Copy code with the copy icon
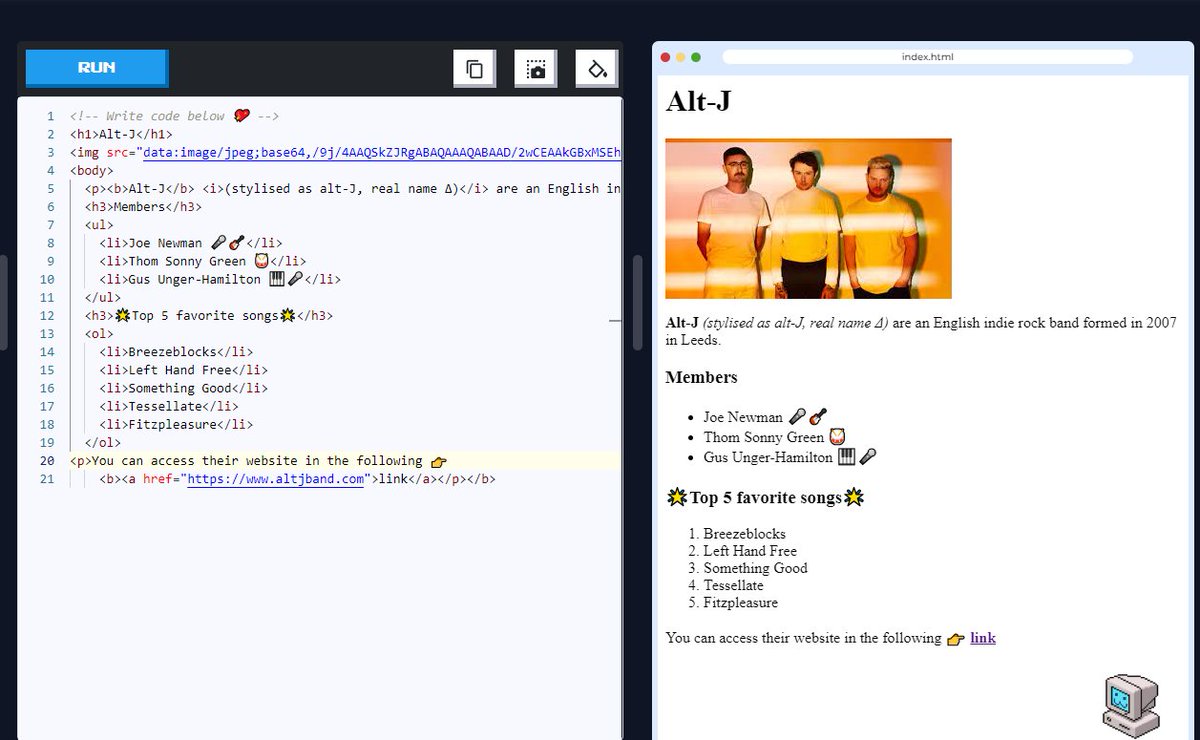This screenshot has width=1200, height=740. click(x=475, y=69)
